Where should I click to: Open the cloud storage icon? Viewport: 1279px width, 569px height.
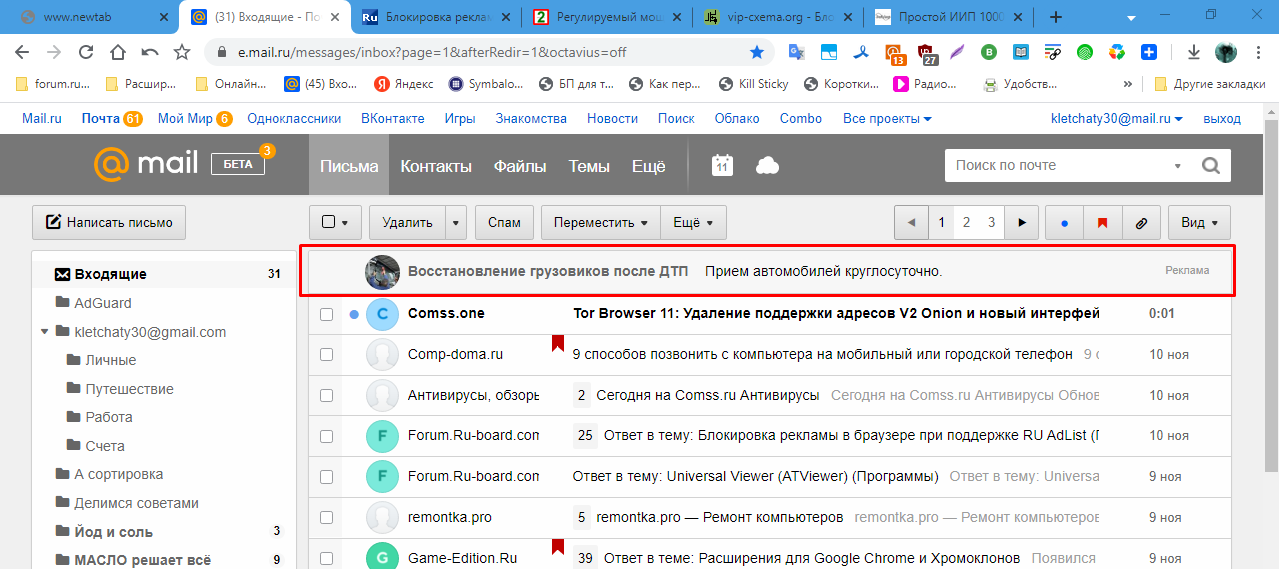(x=767, y=166)
